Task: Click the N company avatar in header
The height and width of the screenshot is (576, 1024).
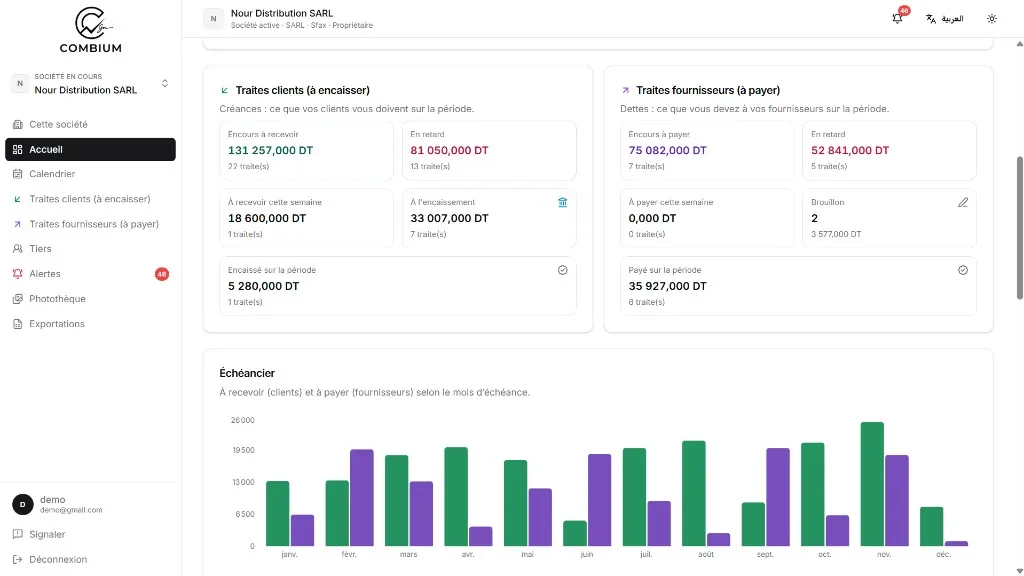Action: 214,19
